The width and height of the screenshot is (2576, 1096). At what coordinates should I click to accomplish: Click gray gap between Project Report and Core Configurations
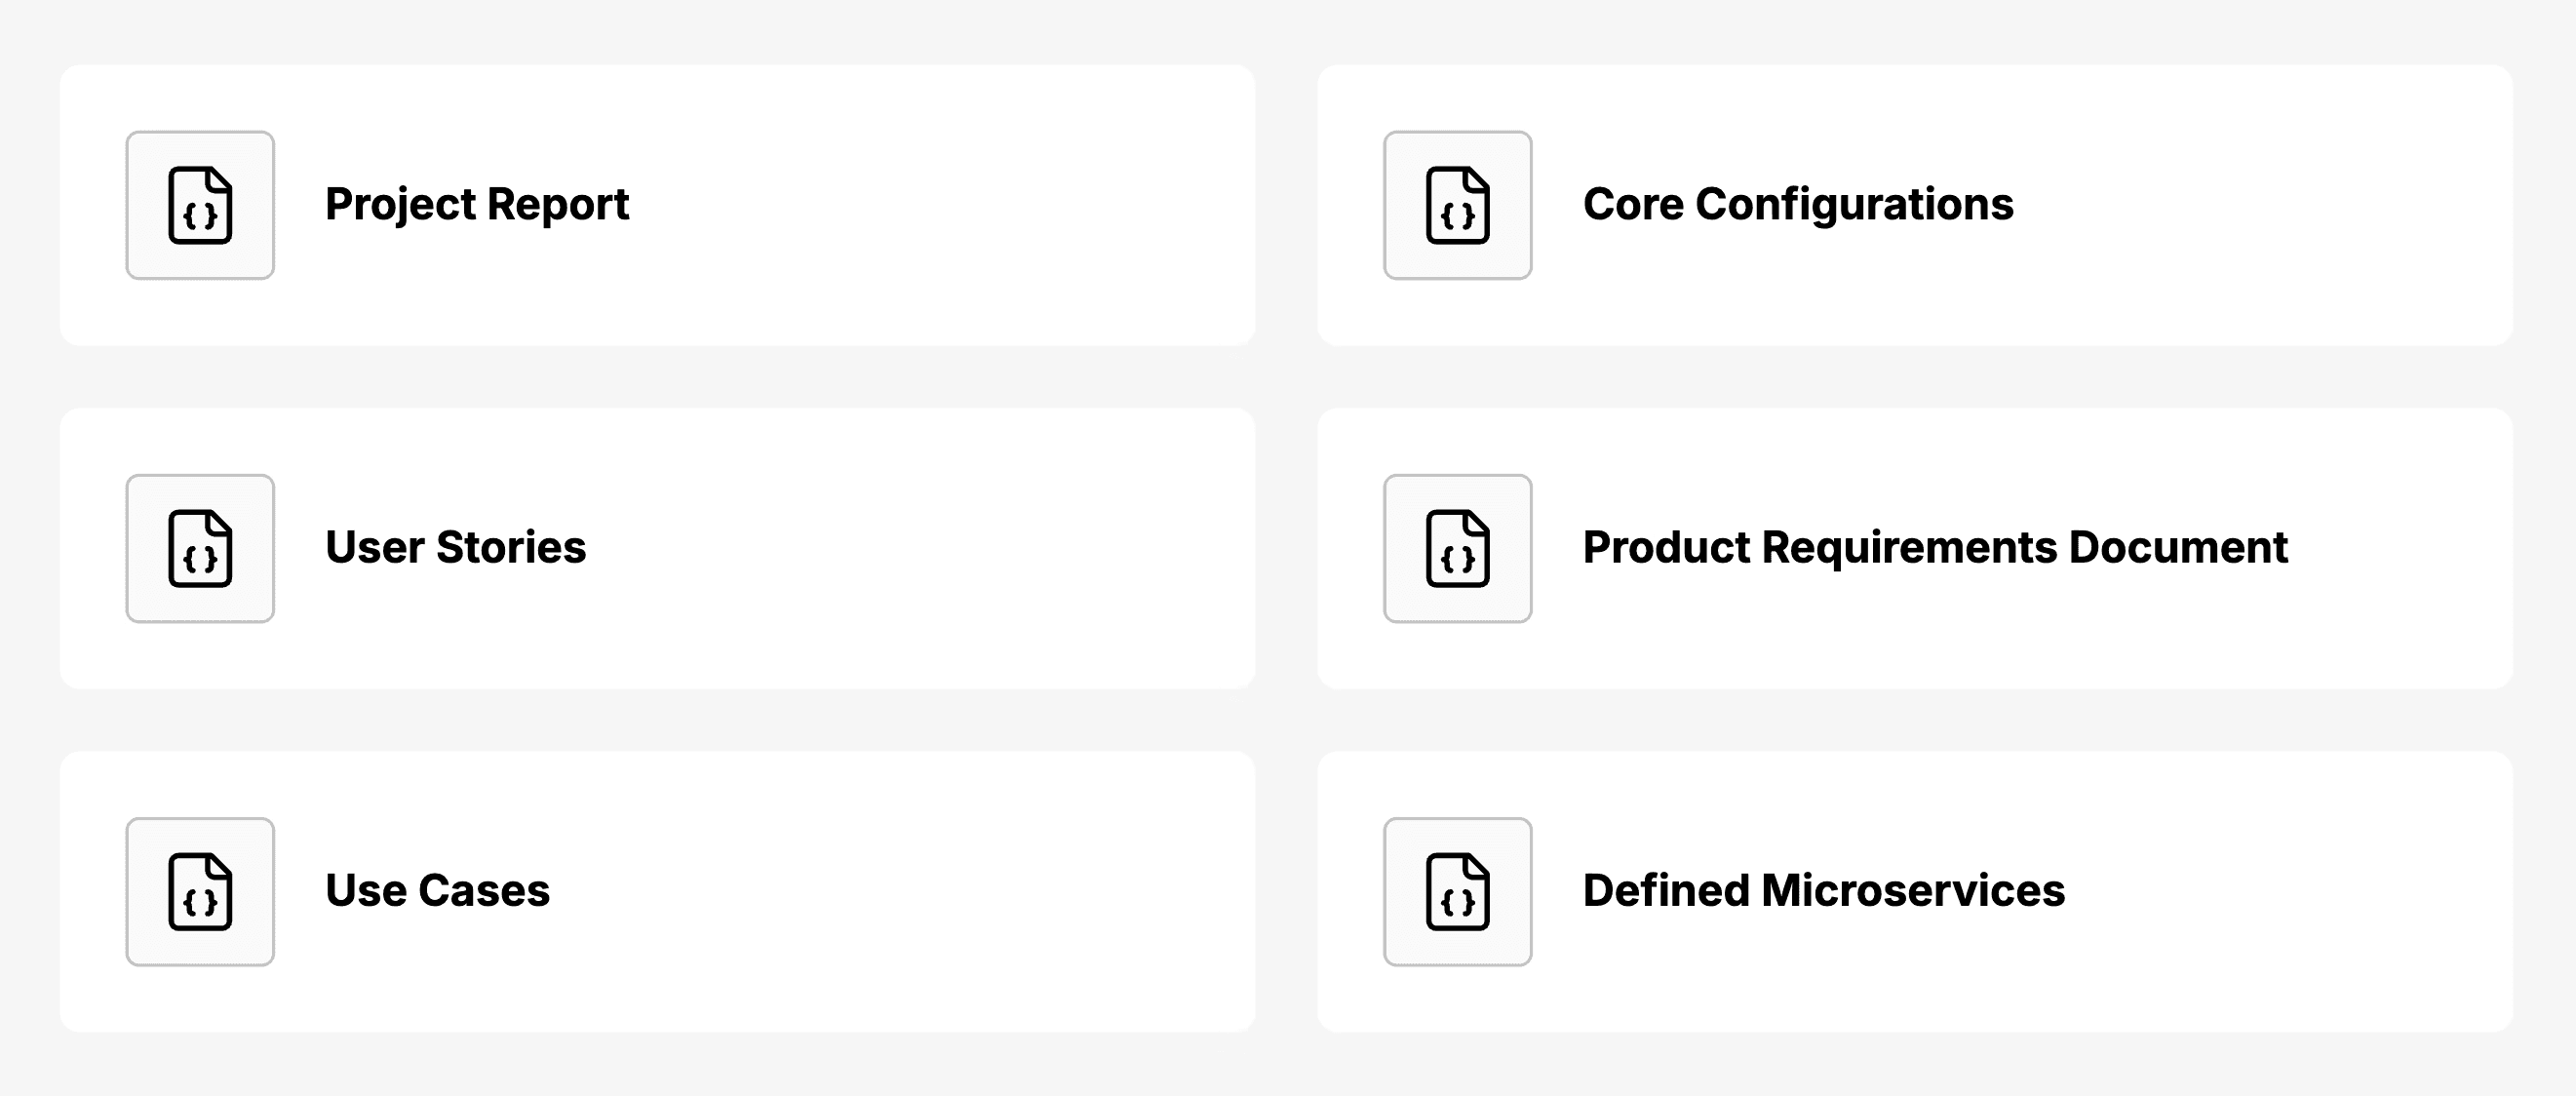pyautogui.click(x=1286, y=205)
